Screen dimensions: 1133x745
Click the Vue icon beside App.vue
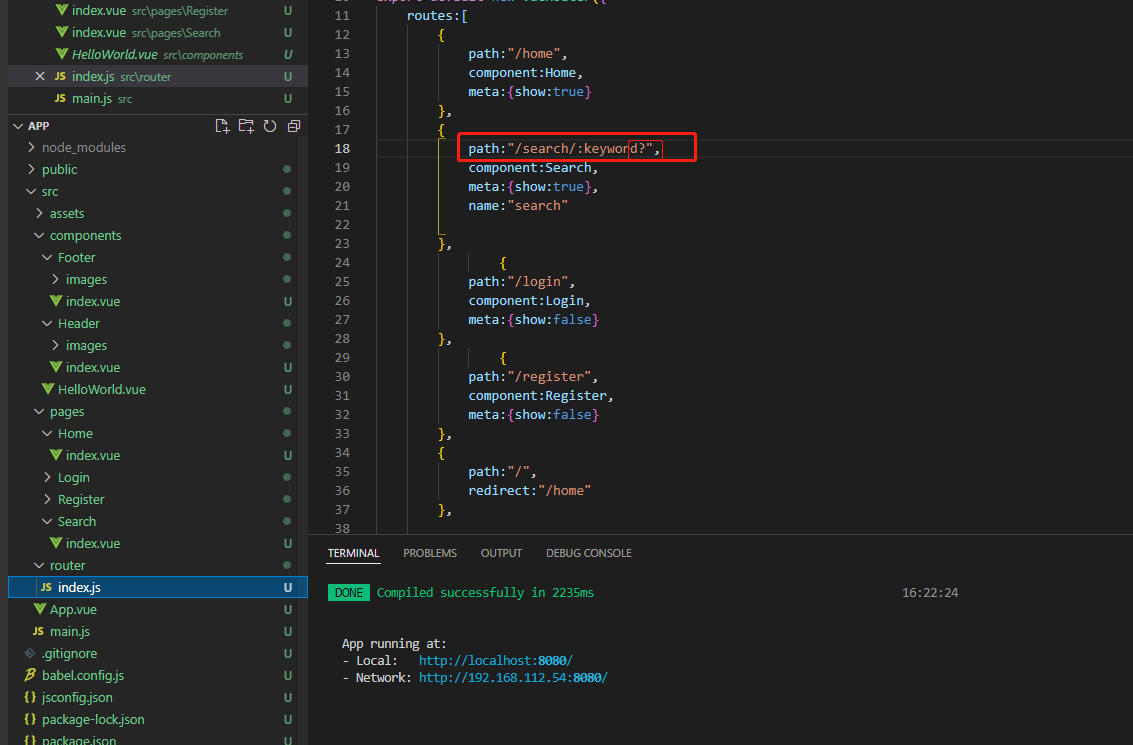40,610
